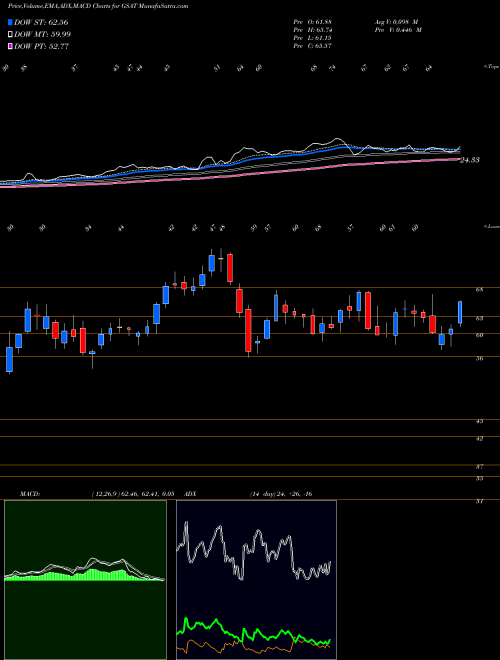Click the '<Lows' axis label
This screenshot has width=500, height=660.
pos(491,227)
